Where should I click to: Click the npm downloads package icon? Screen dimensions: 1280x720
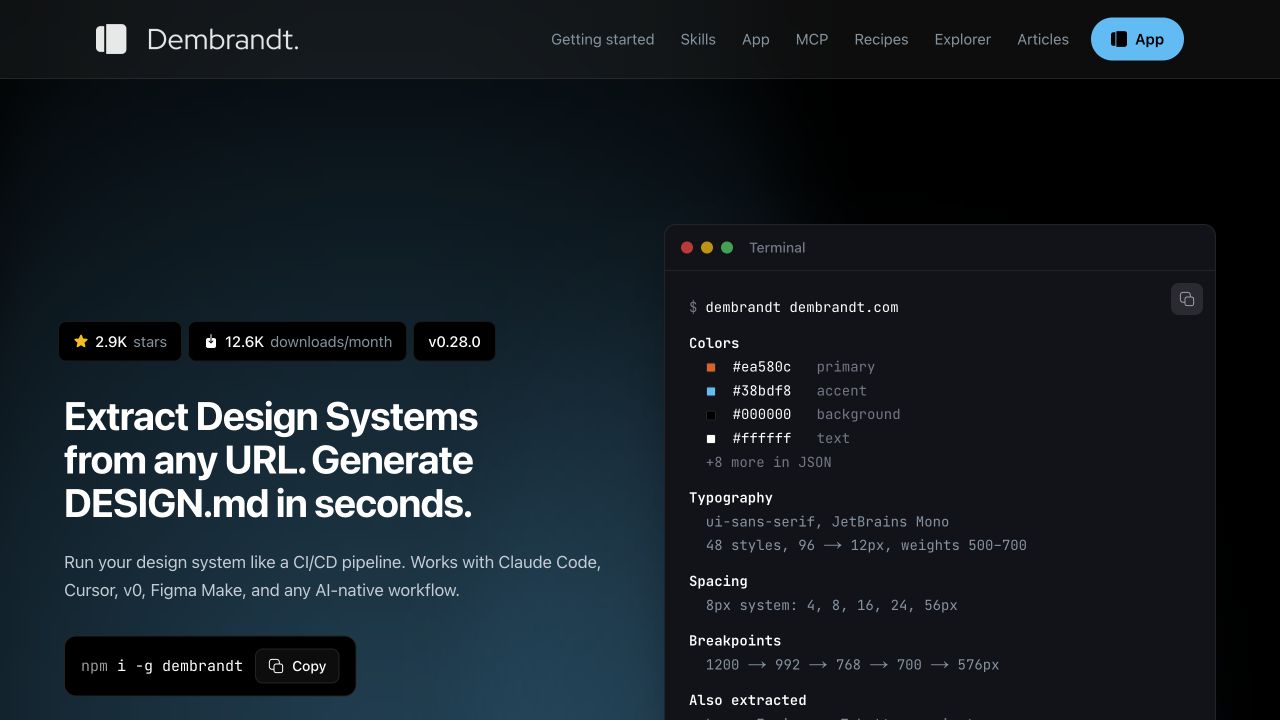(x=211, y=341)
